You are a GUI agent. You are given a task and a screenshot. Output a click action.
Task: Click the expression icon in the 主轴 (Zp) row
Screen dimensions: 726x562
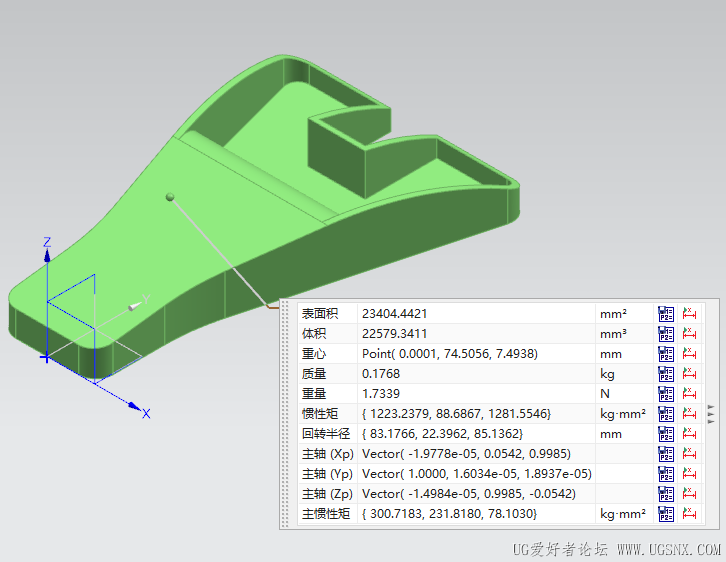(x=666, y=493)
